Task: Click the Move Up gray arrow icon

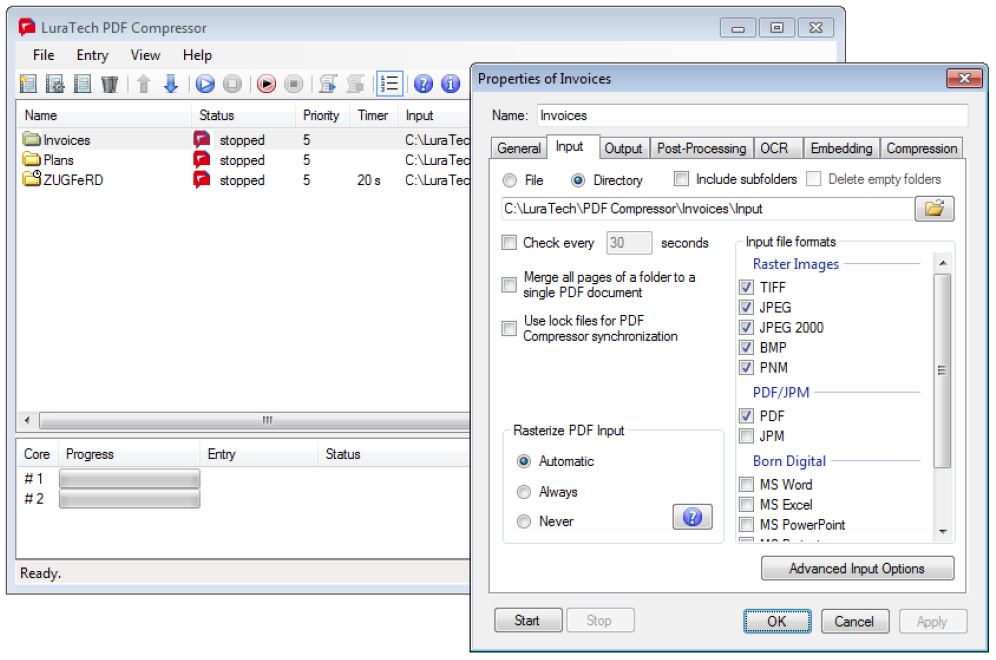Action: (144, 84)
